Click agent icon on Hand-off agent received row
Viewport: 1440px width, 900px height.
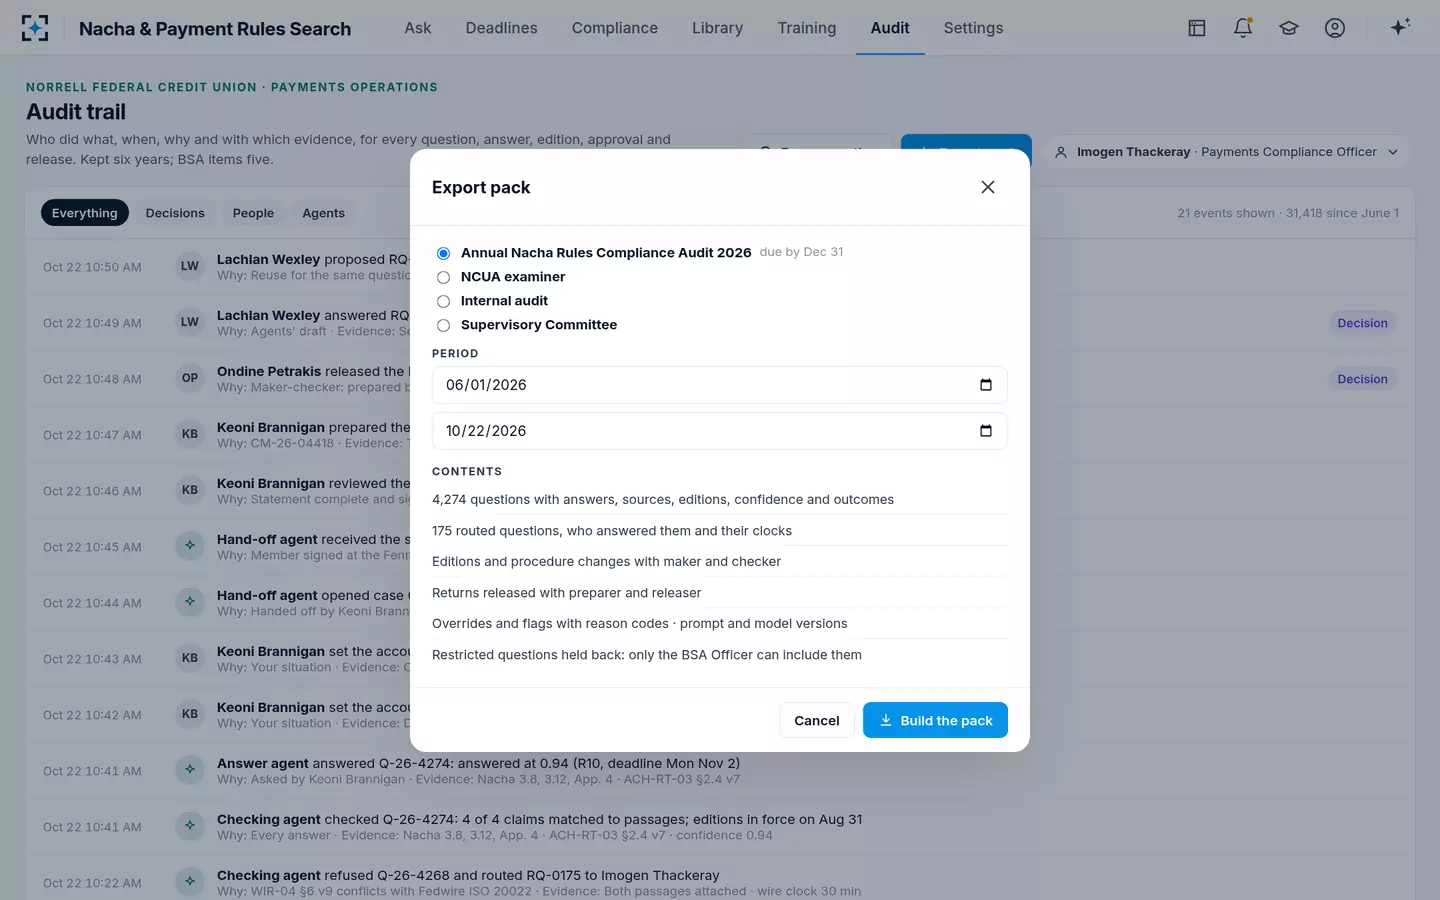coord(190,546)
